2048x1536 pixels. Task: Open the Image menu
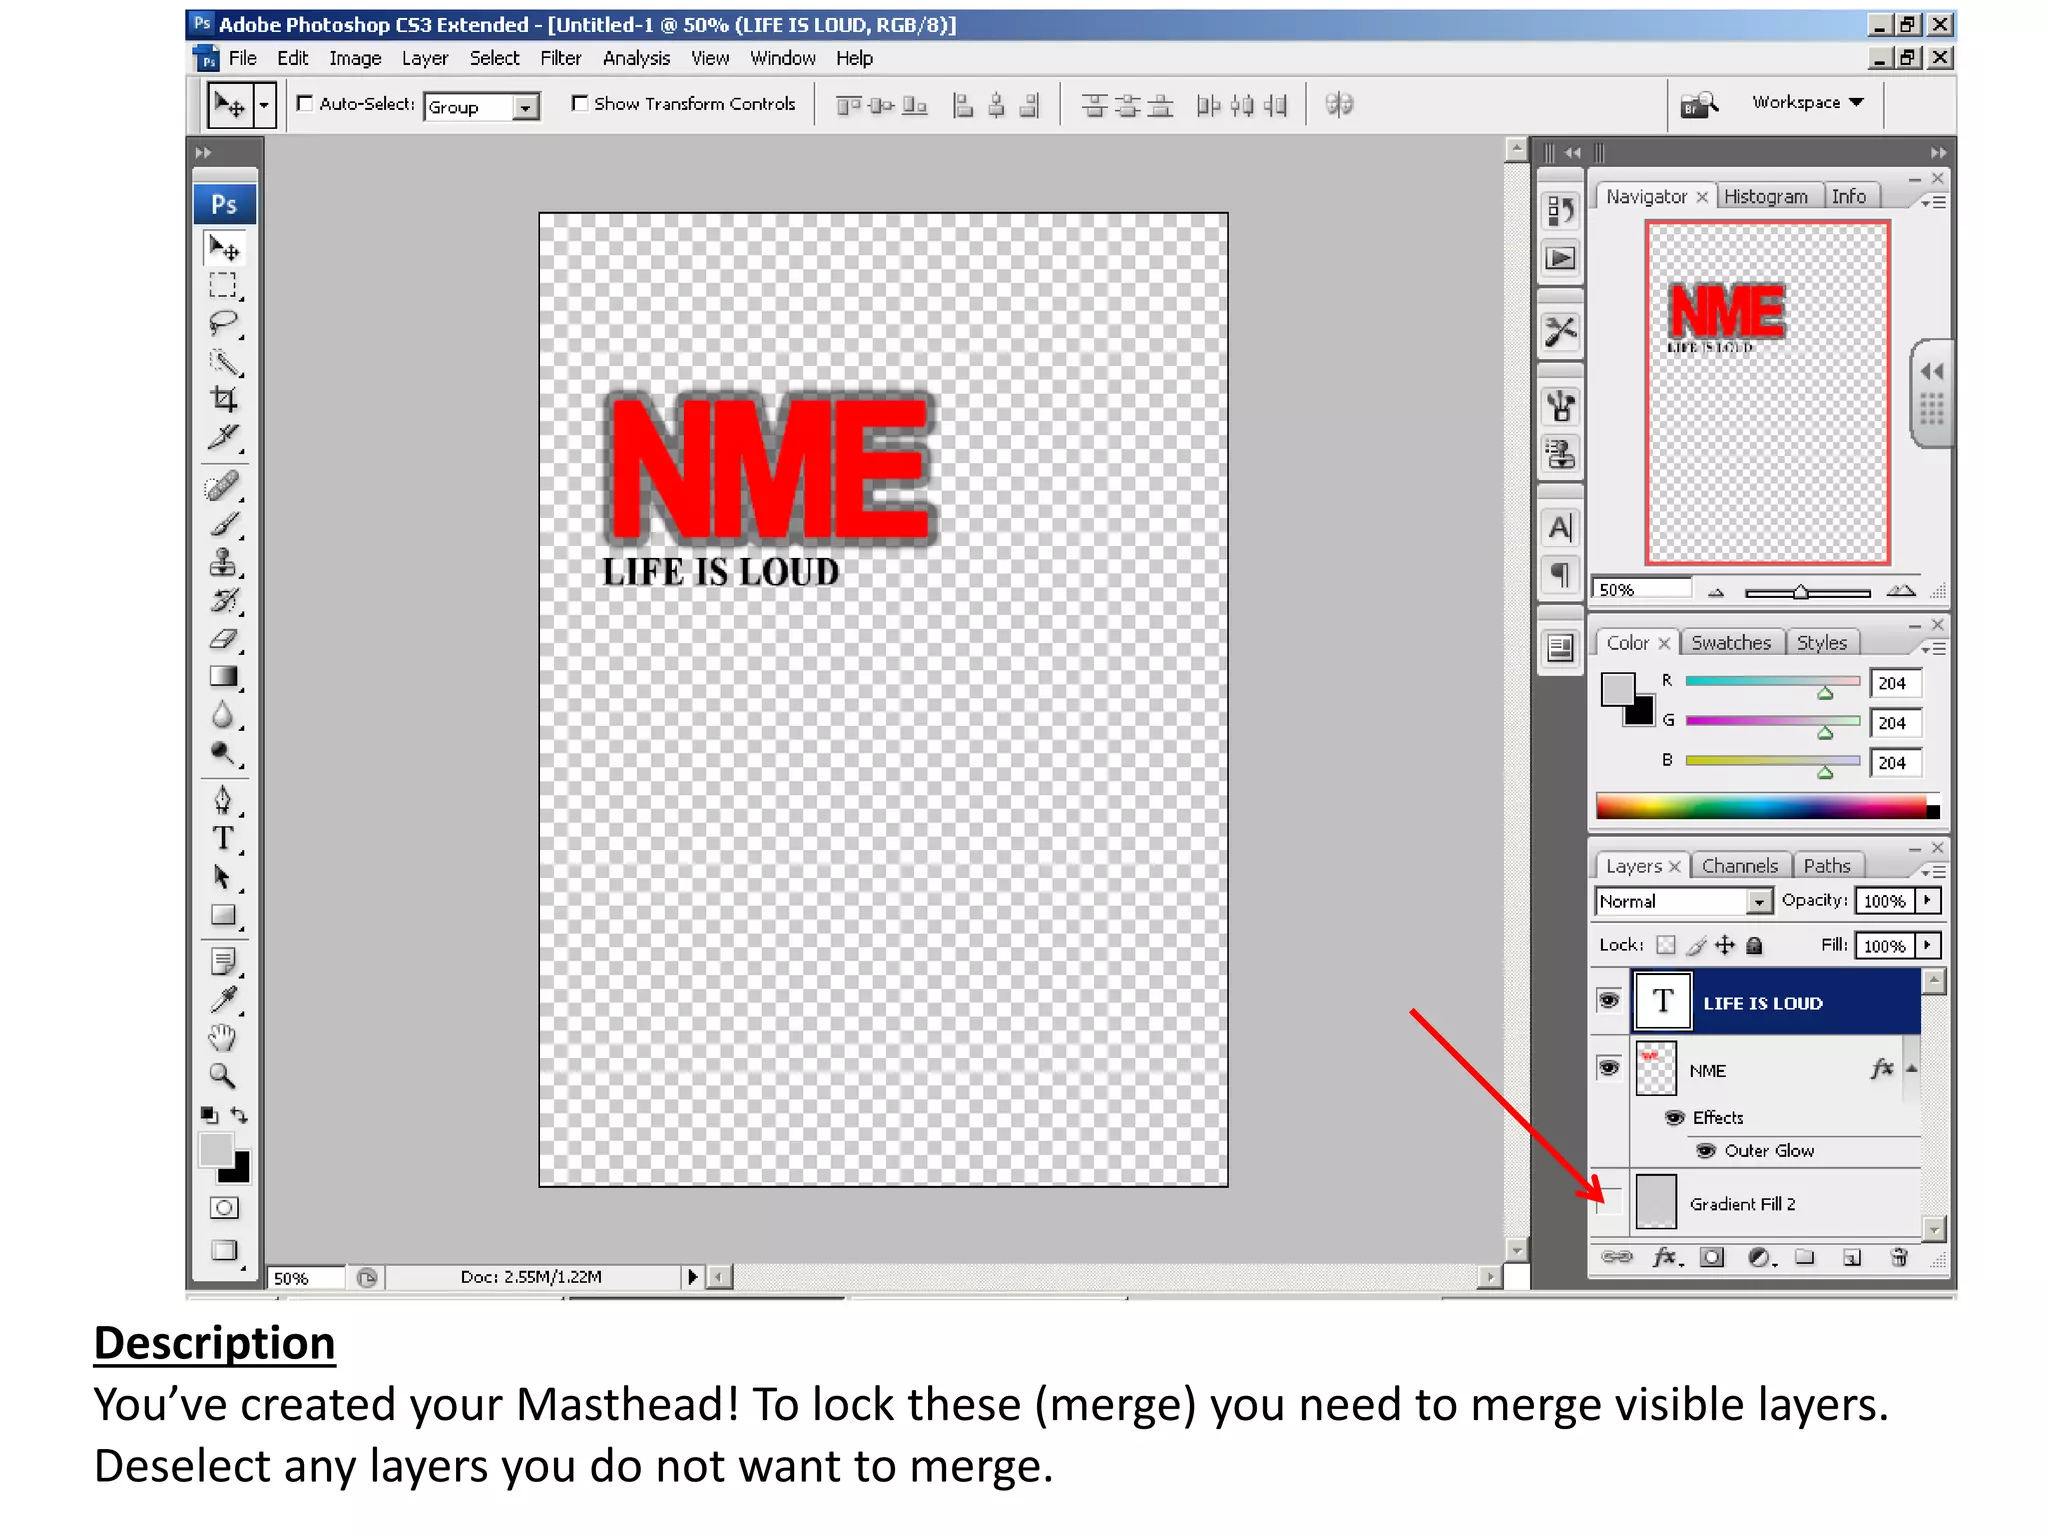tap(355, 58)
